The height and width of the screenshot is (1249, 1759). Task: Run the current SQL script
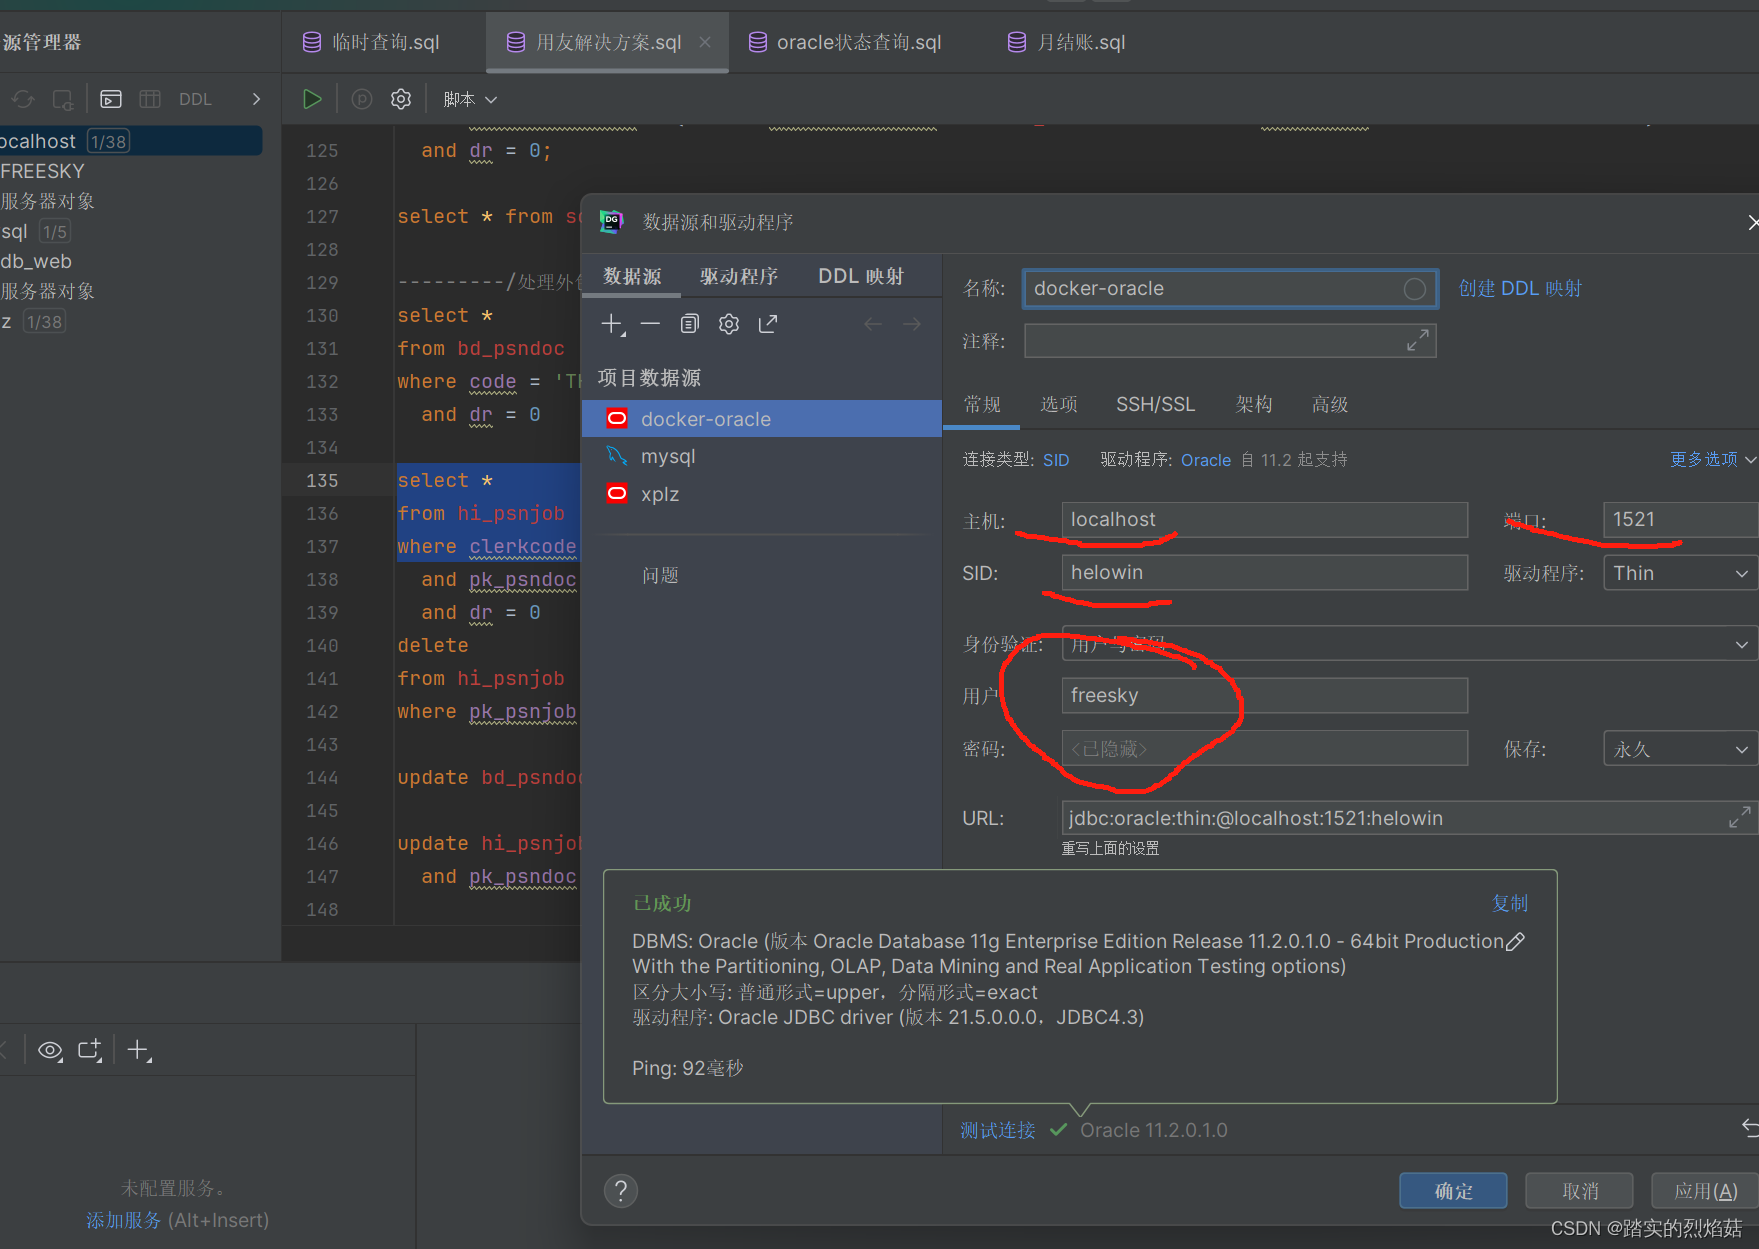312,99
